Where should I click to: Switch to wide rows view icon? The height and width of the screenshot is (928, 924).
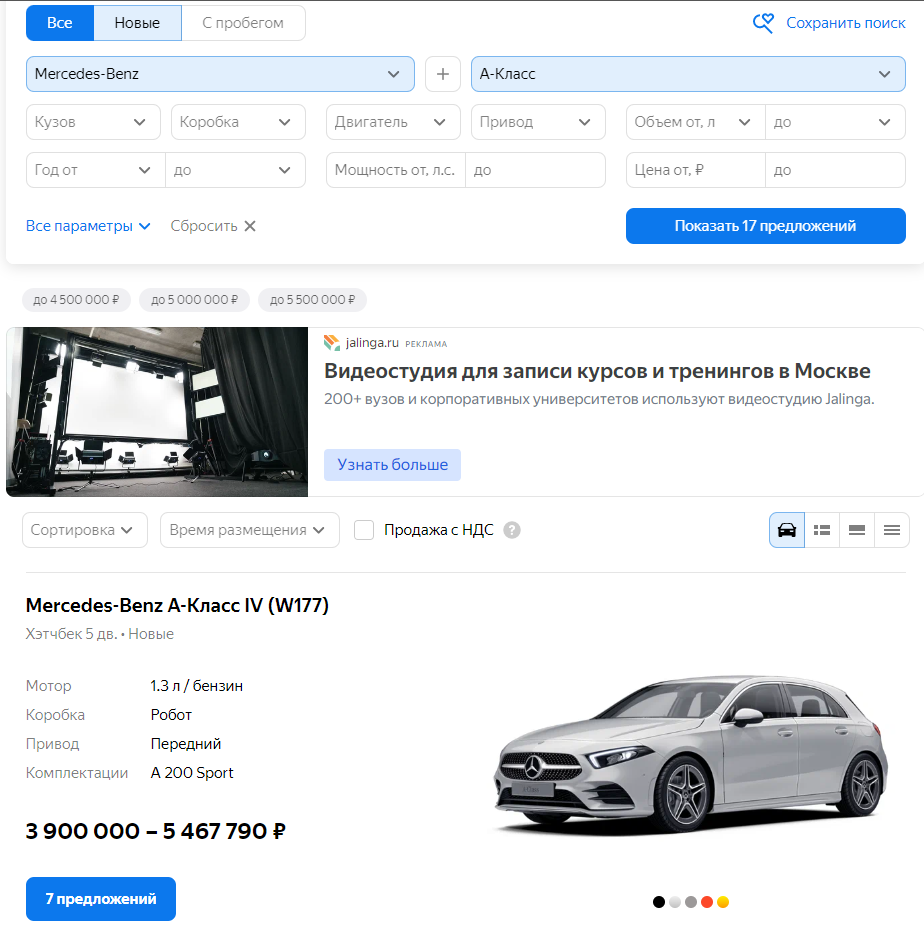coord(857,530)
